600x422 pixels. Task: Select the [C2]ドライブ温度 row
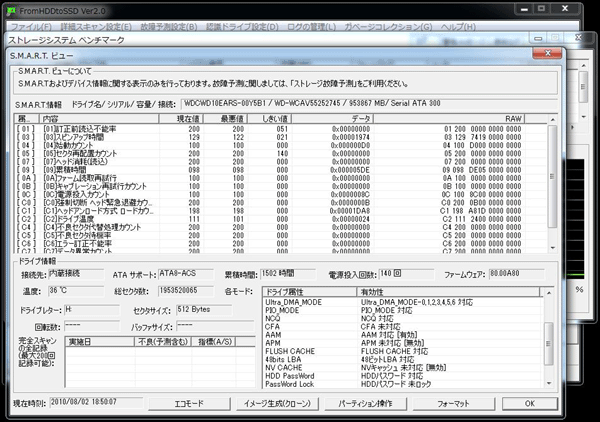point(281,219)
